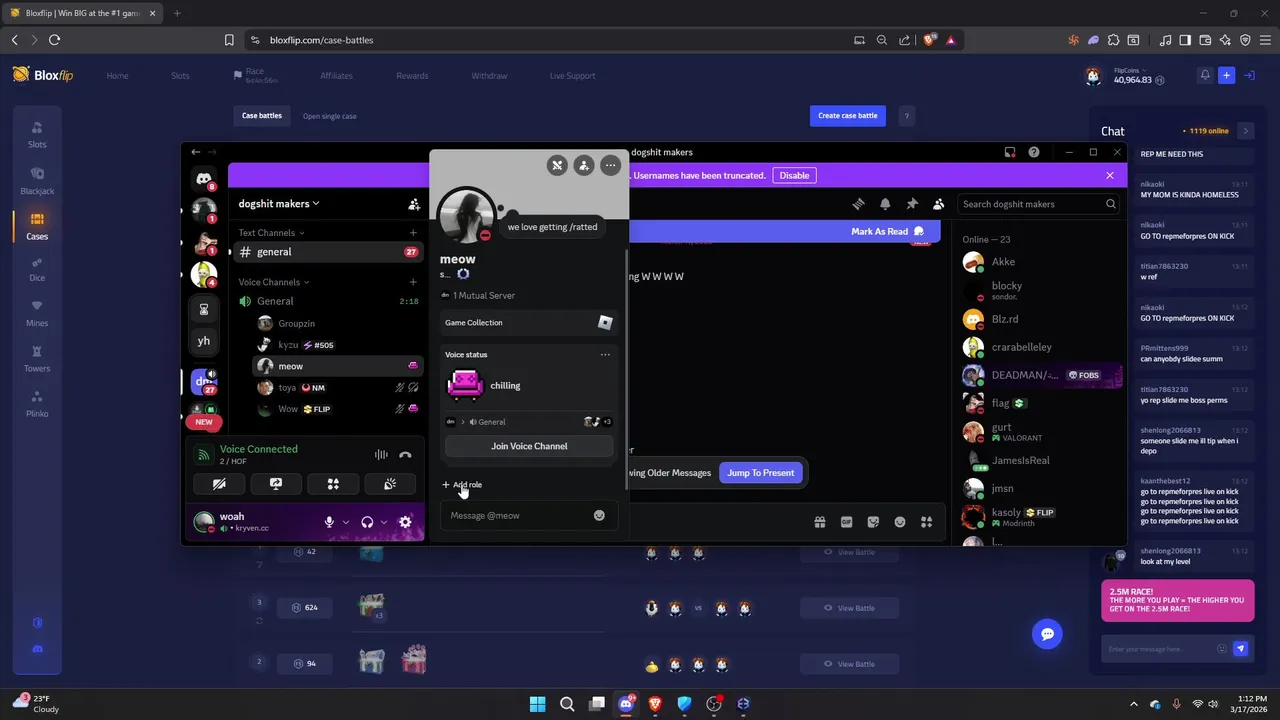Start screen share in voice panel

(x=276, y=484)
